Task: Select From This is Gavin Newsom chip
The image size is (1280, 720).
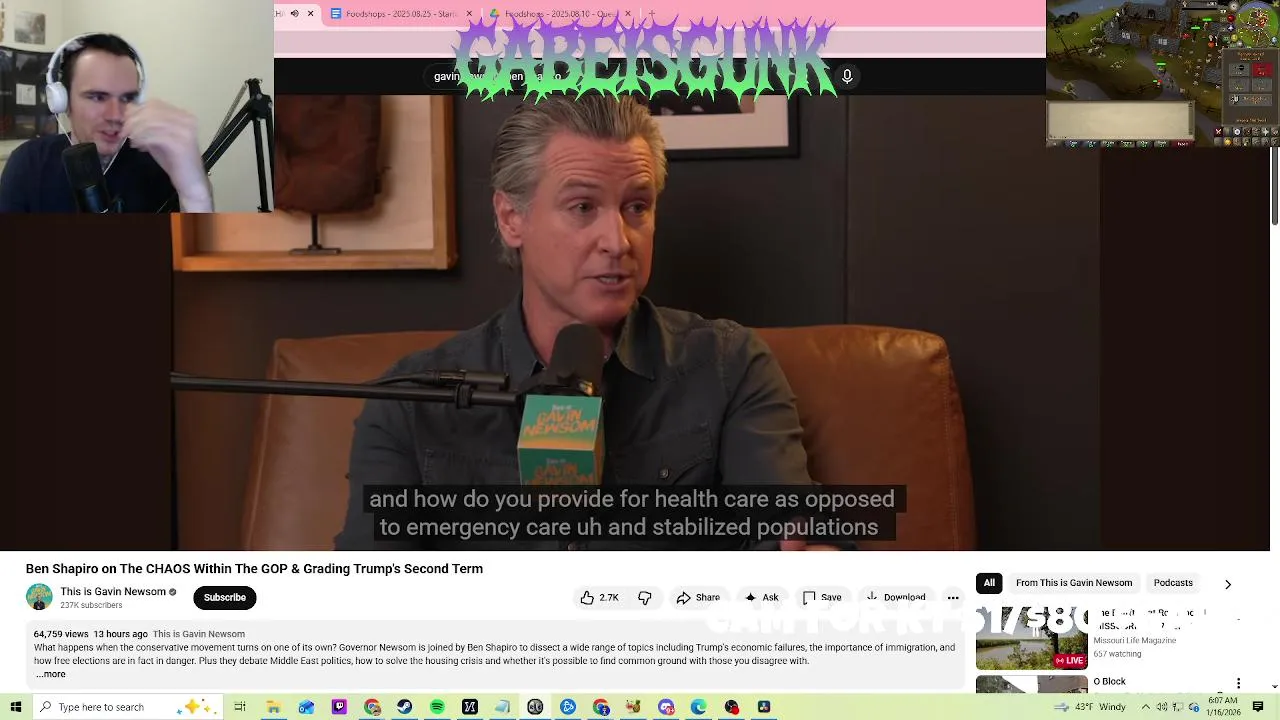Action: (1074, 583)
